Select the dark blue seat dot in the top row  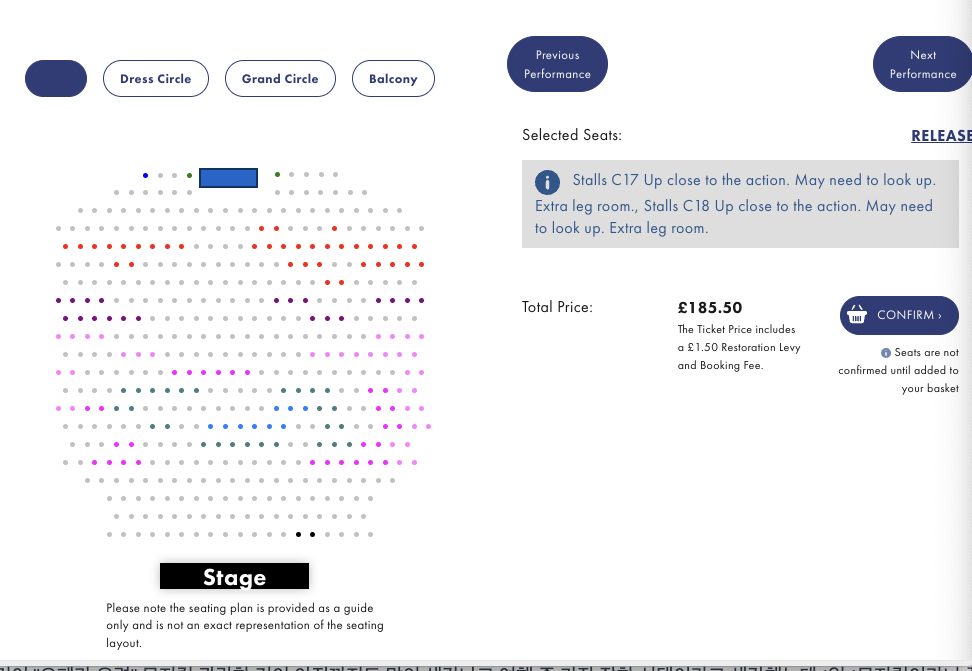pyautogui.click(x=145, y=176)
